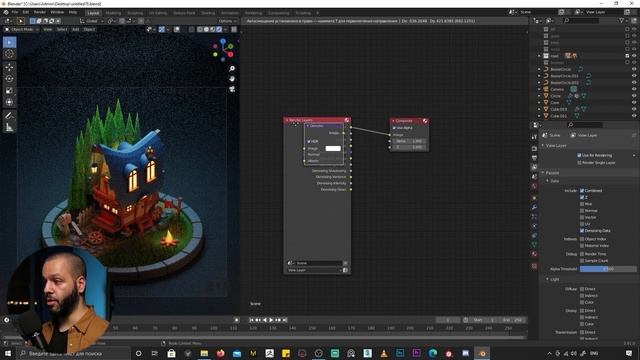Open Photoshop from the taskbar
This screenshot has width=640, height=360.
coord(400,353)
